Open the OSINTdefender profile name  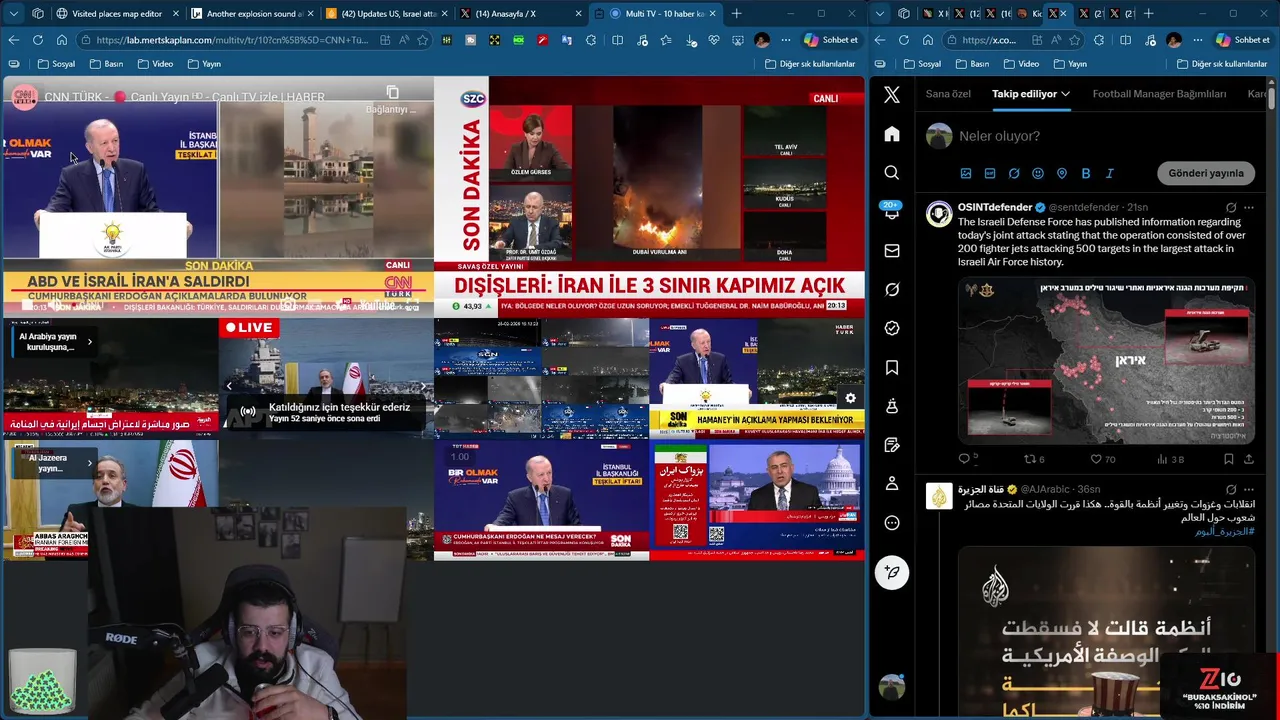click(x=995, y=207)
